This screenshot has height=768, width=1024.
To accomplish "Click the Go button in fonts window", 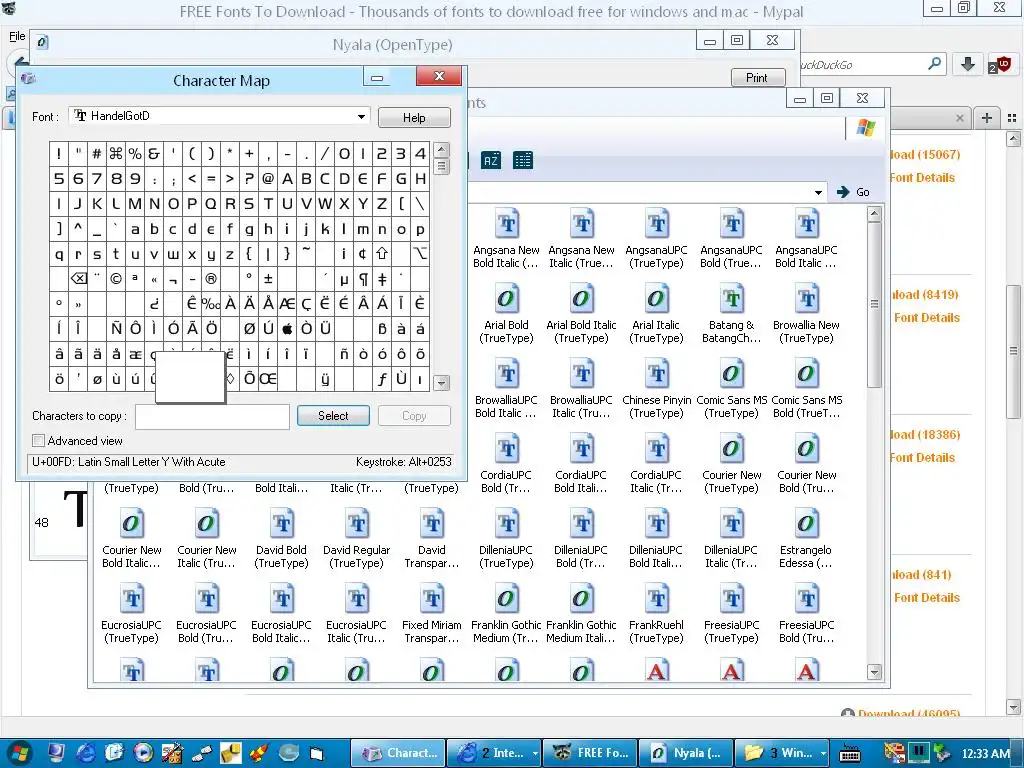I will (854, 192).
